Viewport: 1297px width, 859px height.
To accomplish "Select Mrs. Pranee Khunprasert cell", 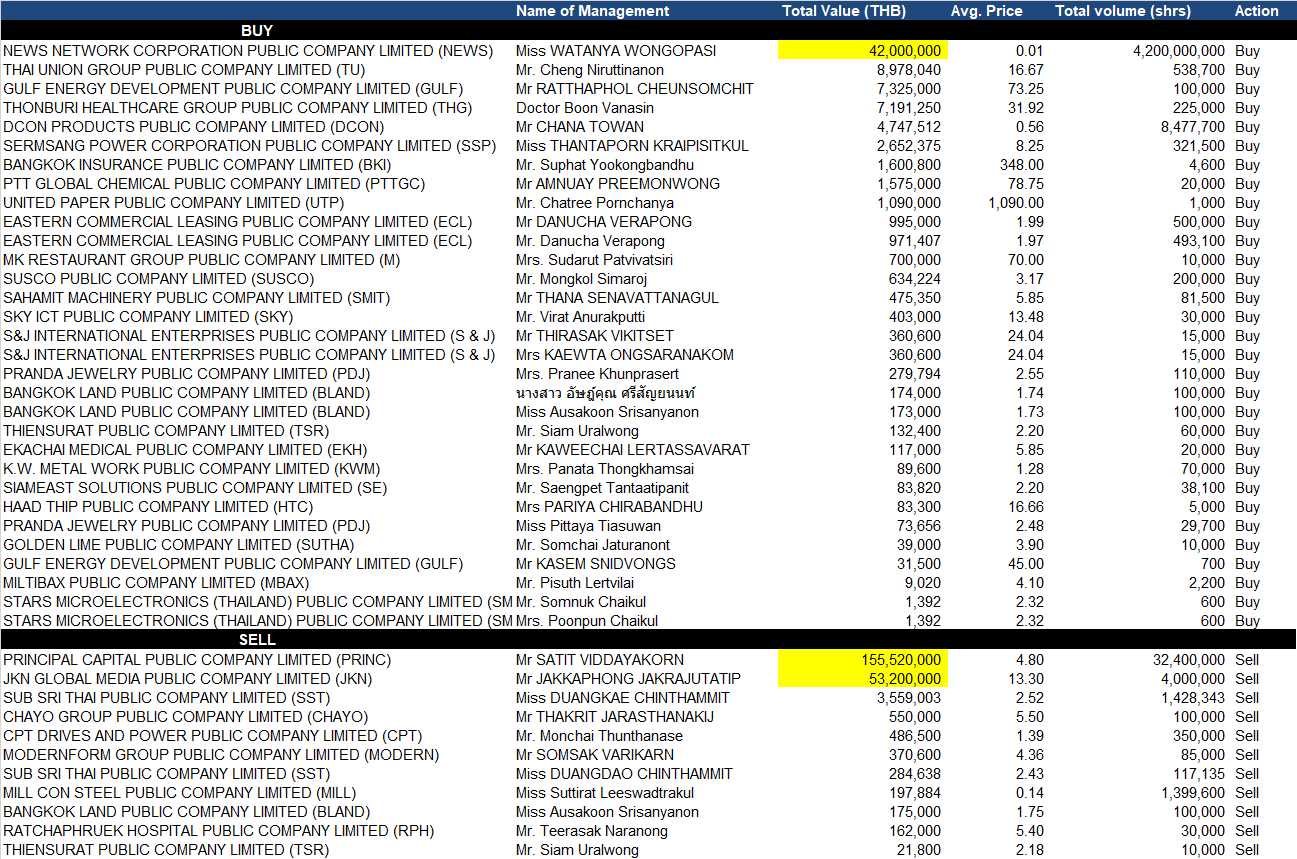I will click(598, 374).
